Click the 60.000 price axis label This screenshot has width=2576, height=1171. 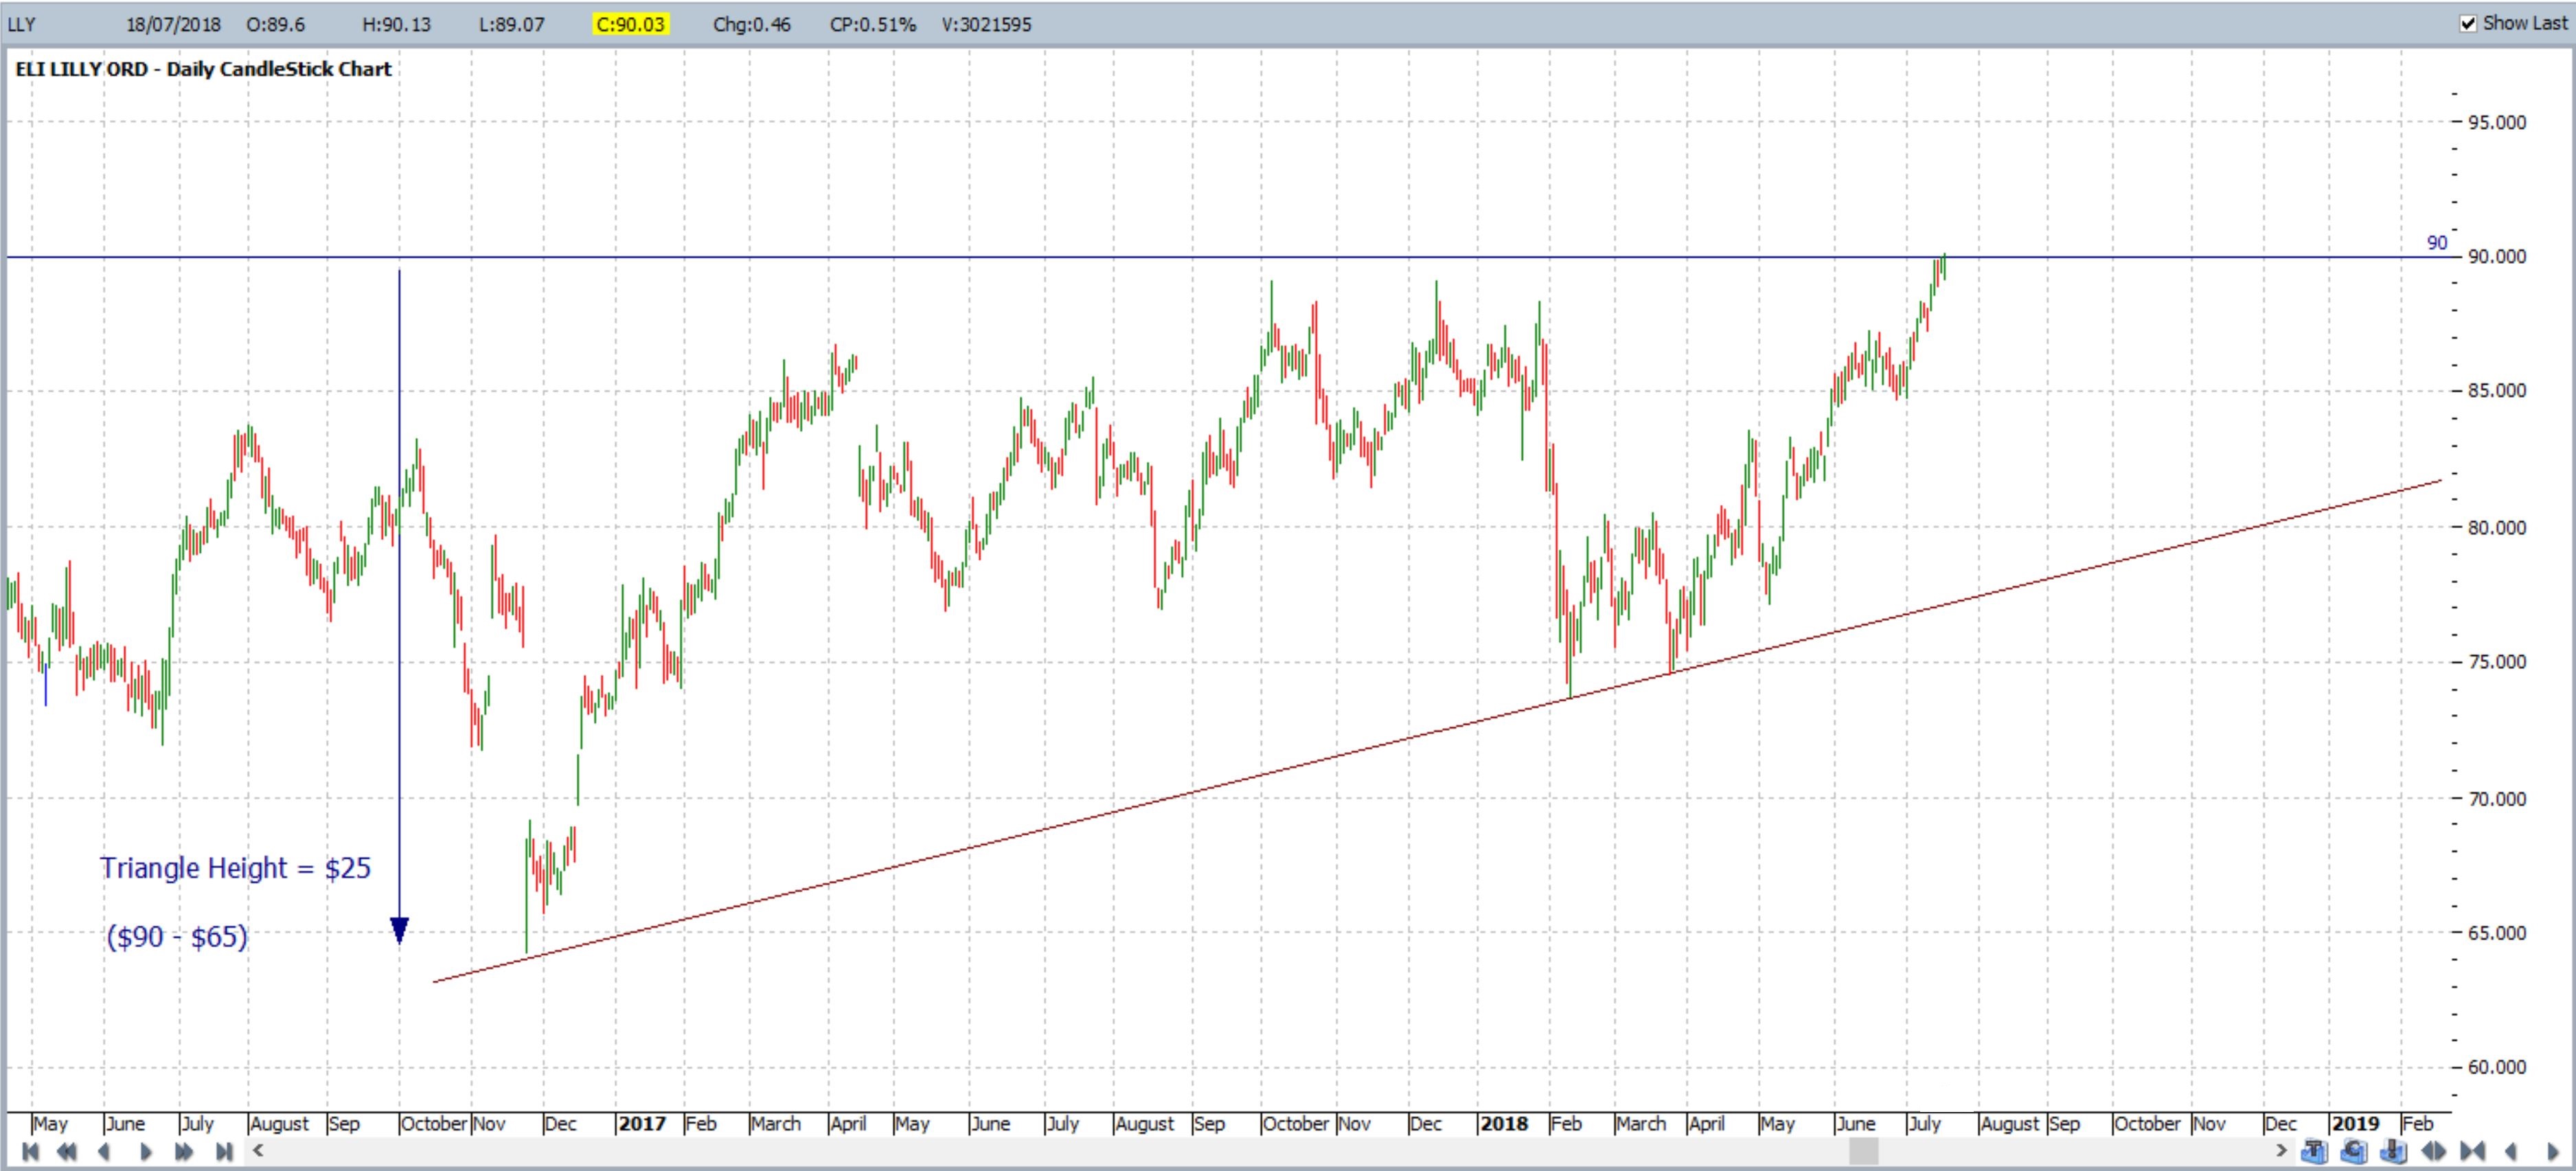(2497, 1067)
